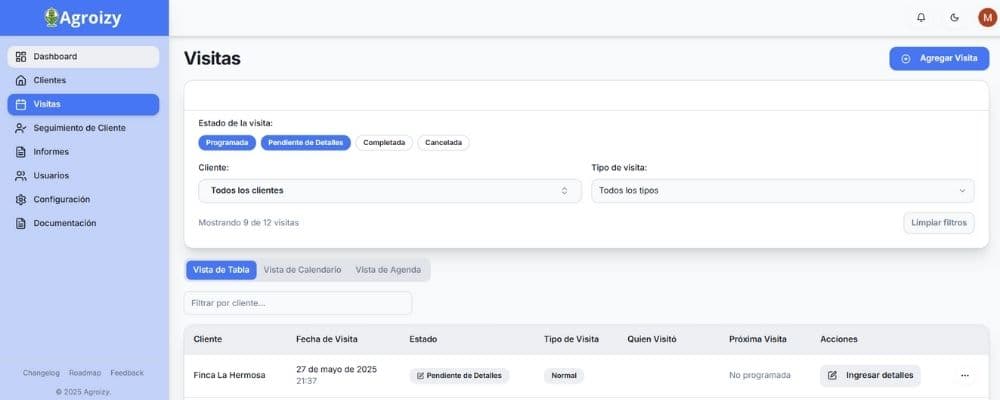Expand the Todos los tipos dropdown

[x=782, y=190]
